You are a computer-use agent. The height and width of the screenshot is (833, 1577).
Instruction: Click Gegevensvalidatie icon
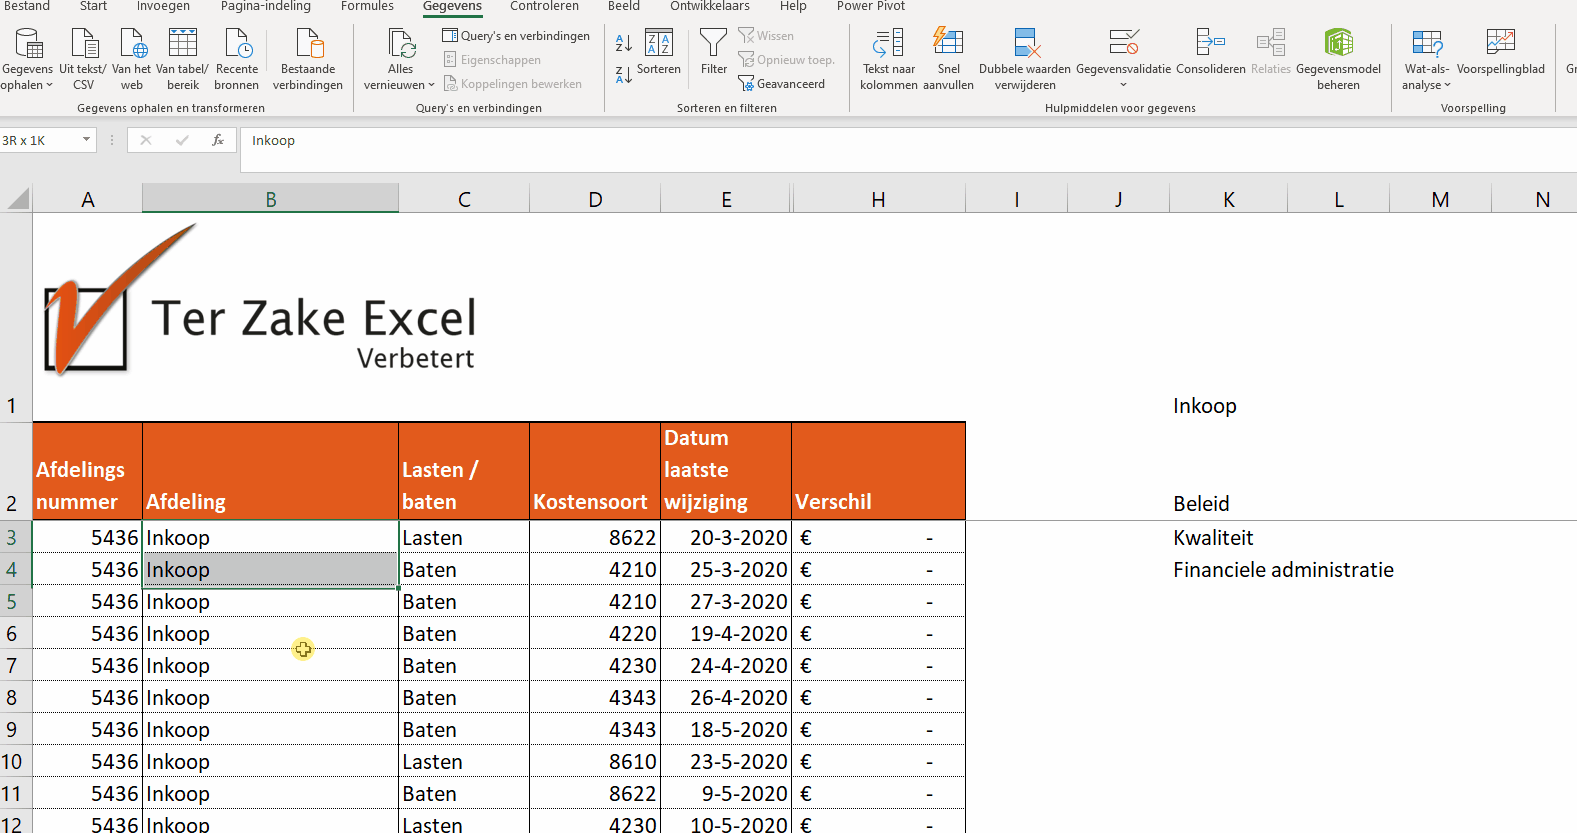click(x=1123, y=44)
